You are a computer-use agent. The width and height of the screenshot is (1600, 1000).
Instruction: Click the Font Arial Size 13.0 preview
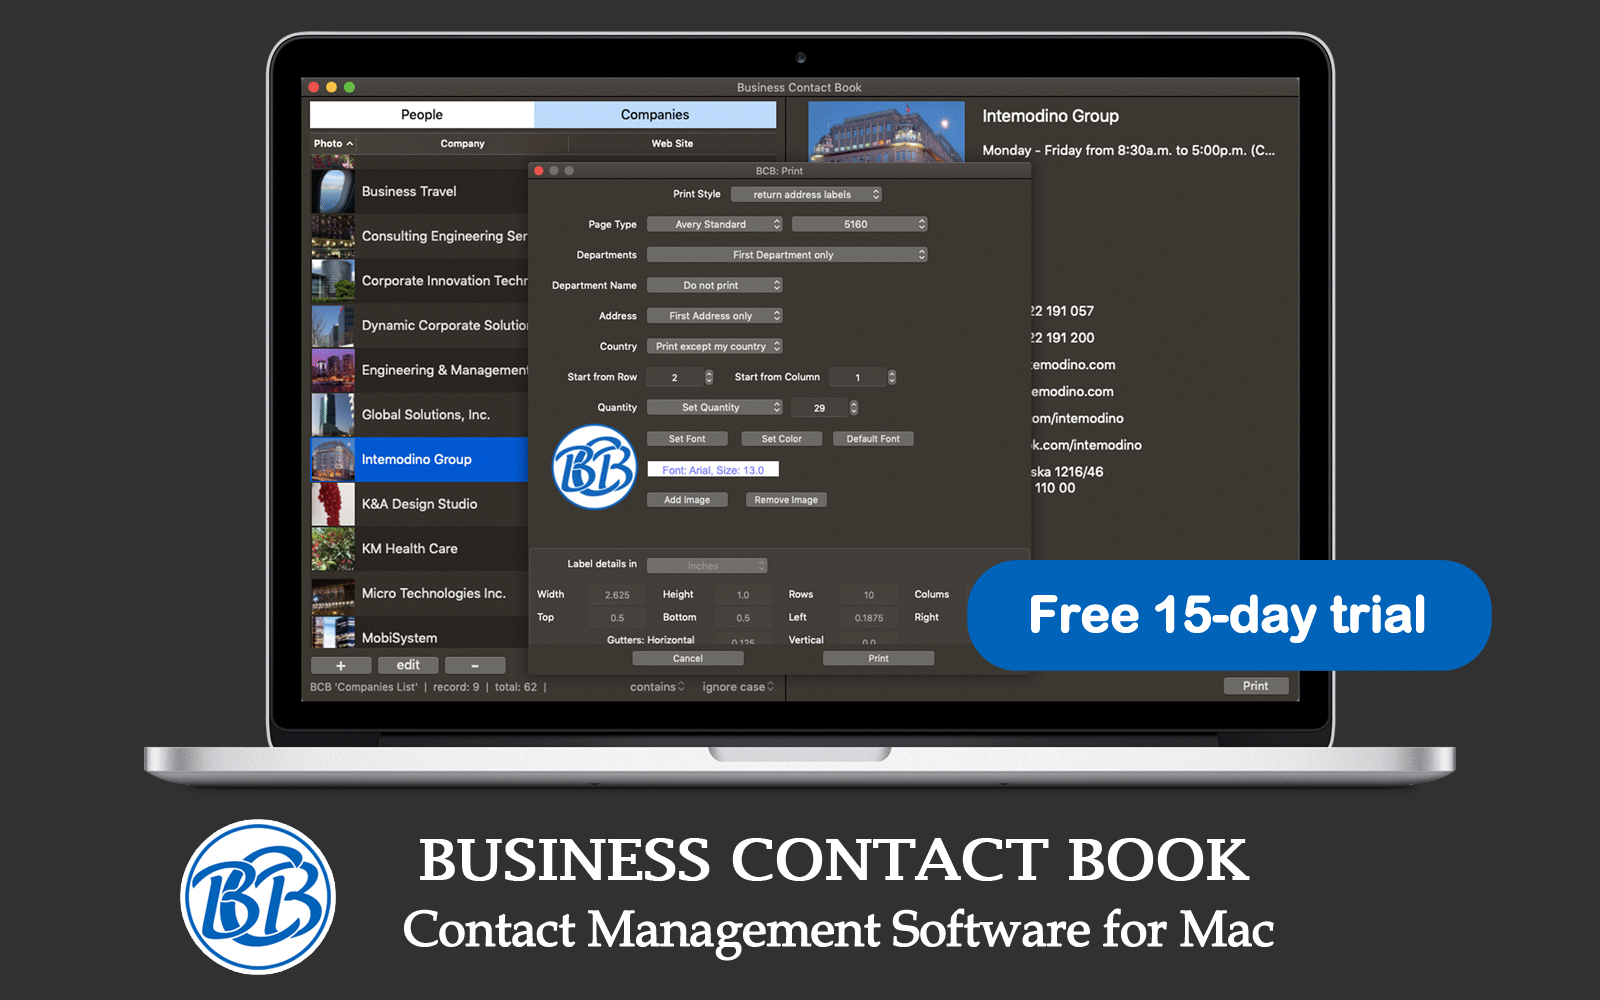pos(713,470)
